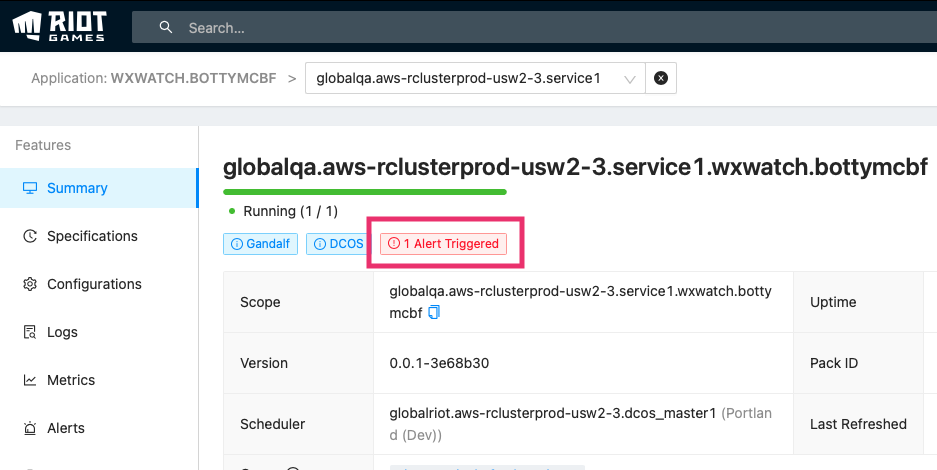Copy scope value with copy icon

(x=434, y=313)
